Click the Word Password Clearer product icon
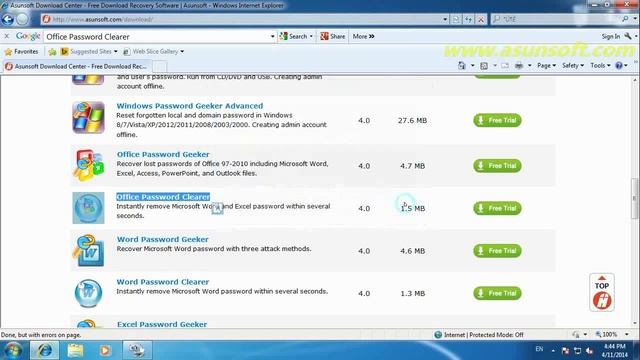The image size is (640, 360). point(88,293)
